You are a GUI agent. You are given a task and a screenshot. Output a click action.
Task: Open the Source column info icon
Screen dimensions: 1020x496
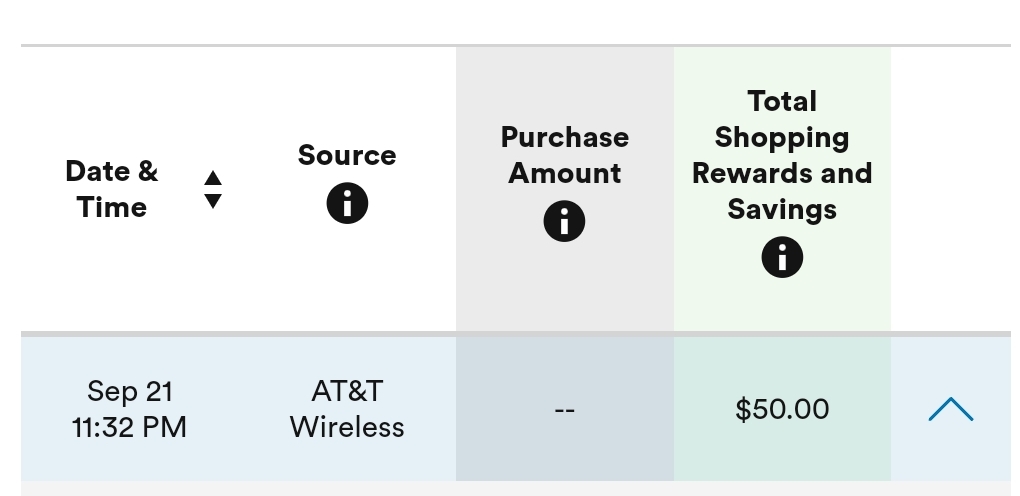[x=347, y=203]
